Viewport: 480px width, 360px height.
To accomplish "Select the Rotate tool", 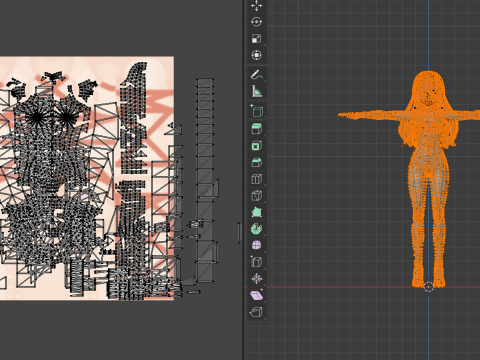I will (x=256, y=22).
